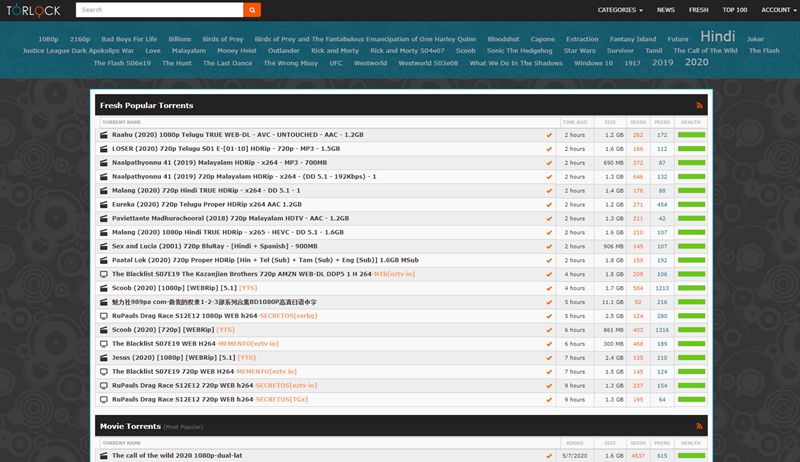Select the What We Do In The Shadows tag
This screenshot has width=800, height=462.
516,63
